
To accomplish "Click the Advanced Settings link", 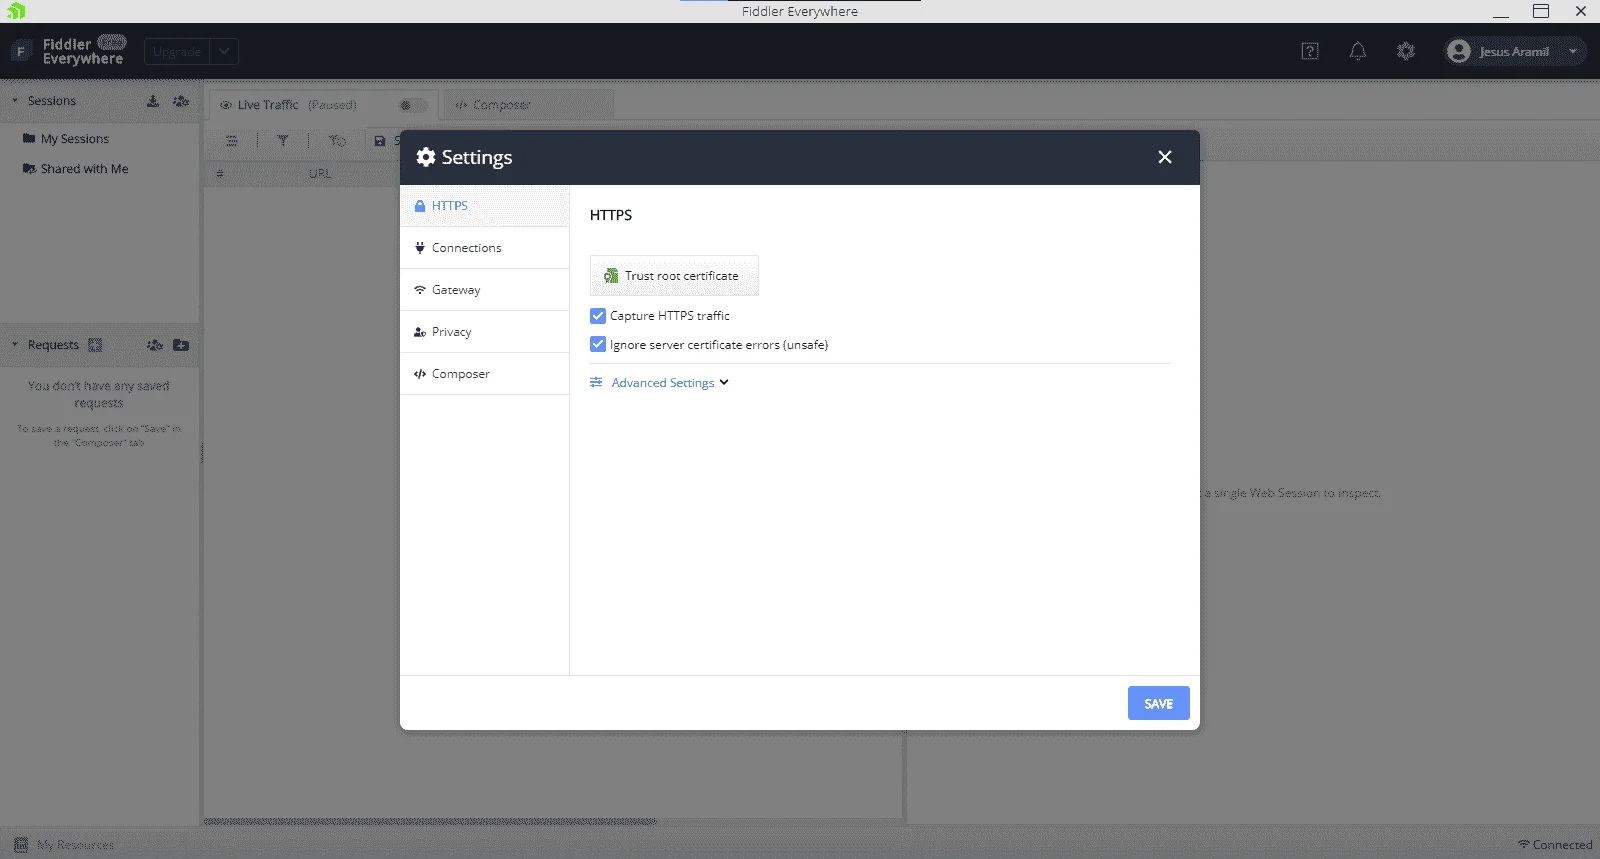I will [x=663, y=383].
